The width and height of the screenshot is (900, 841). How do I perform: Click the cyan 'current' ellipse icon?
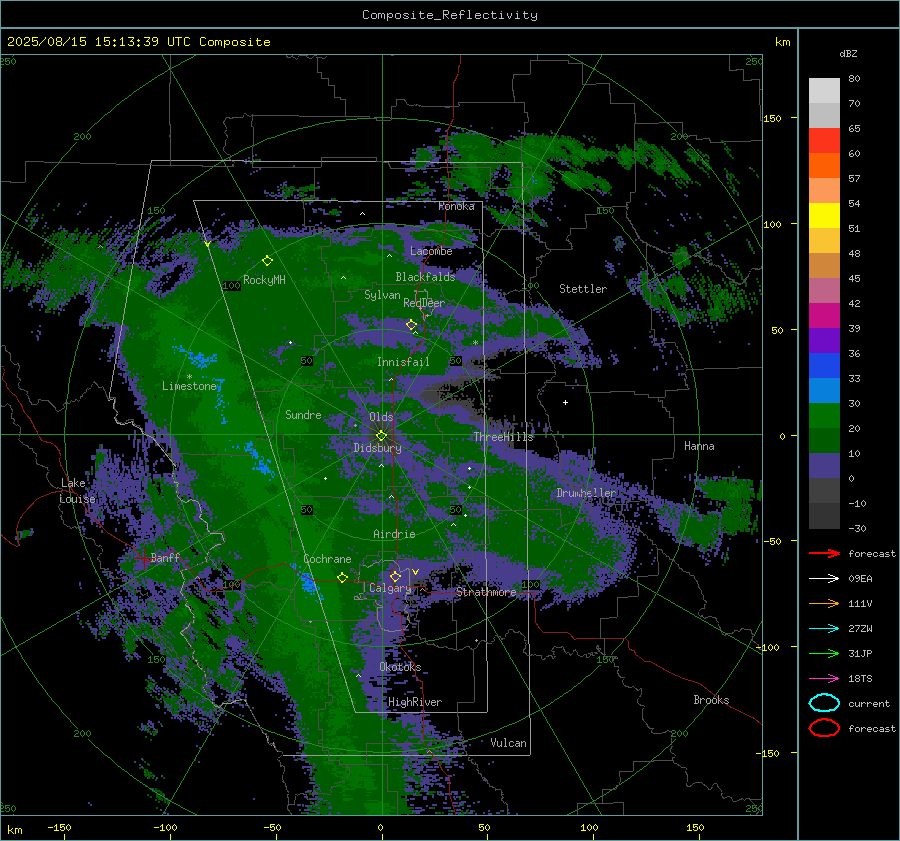click(x=824, y=703)
